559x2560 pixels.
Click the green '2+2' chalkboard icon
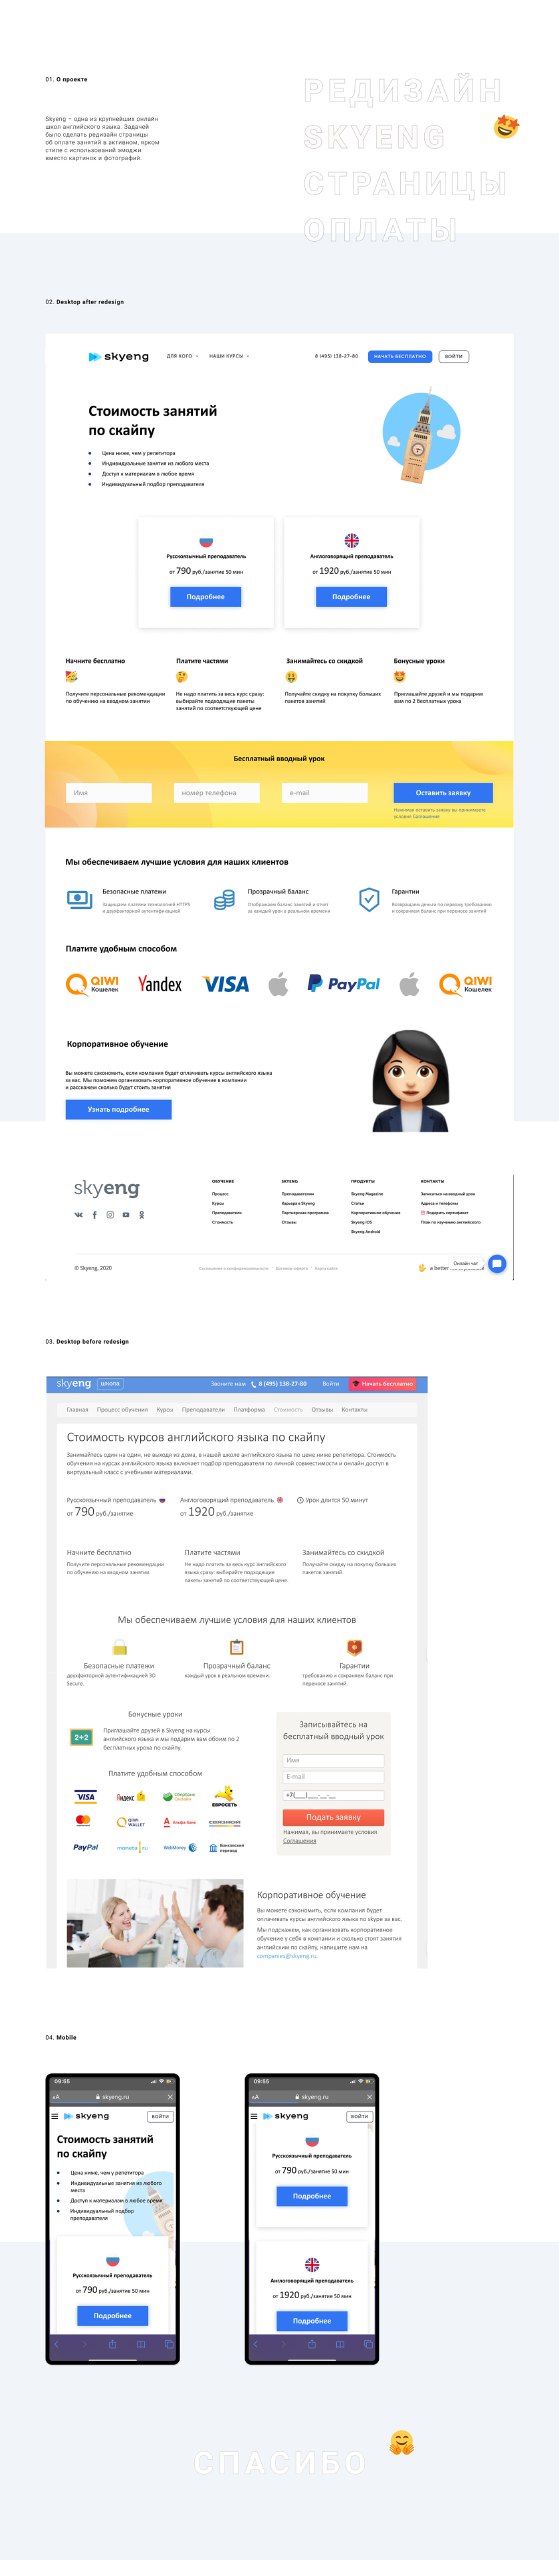pos(81,1737)
